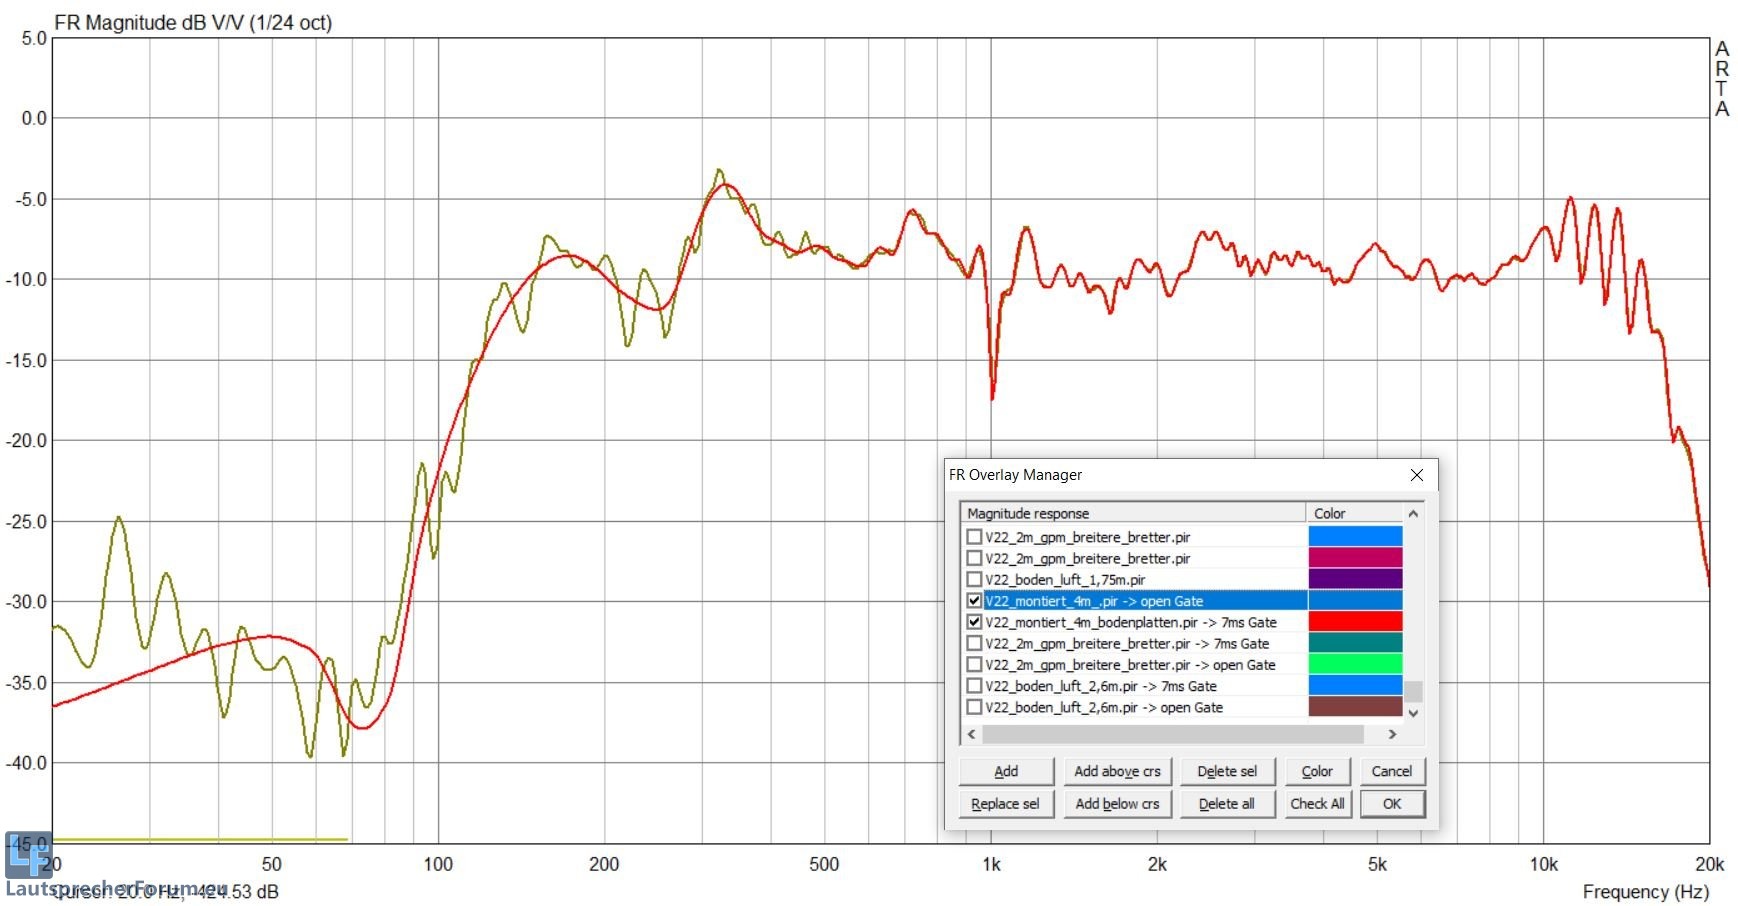Click the Color column header
Image resolution: width=1738 pixels, height=906 pixels.
coord(1353,513)
